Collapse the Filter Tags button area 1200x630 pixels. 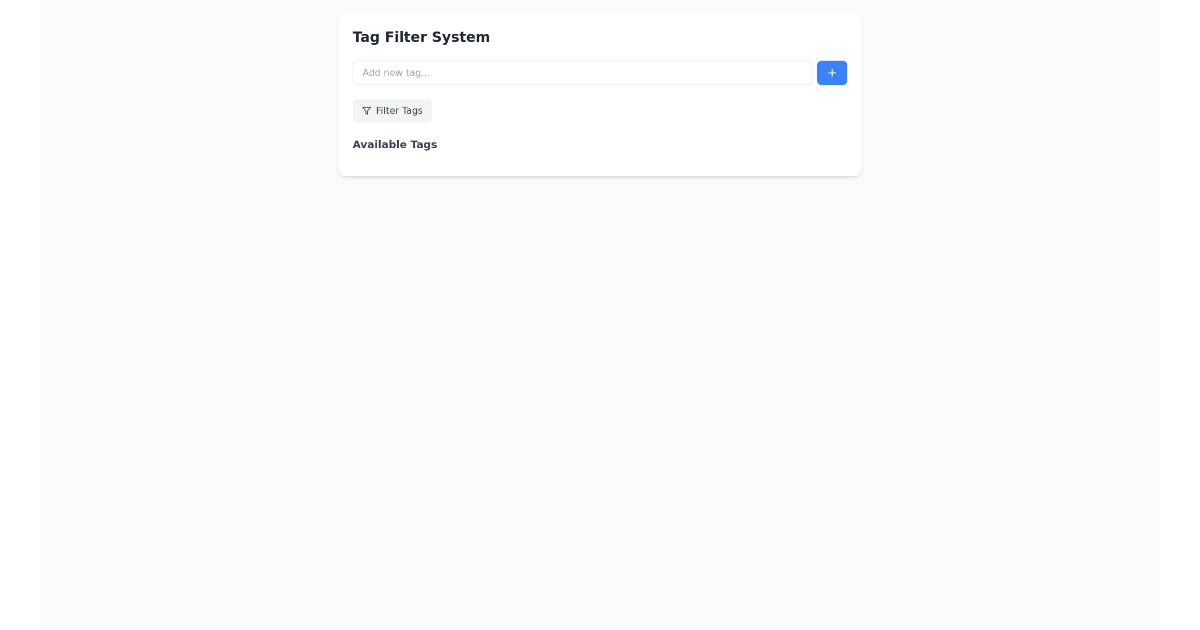tap(392, 110)
